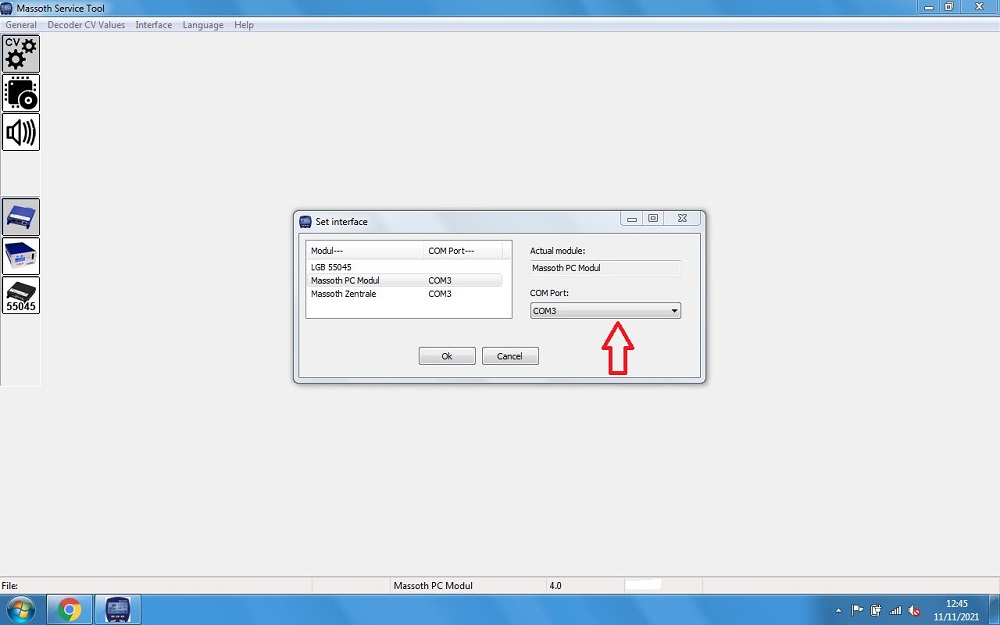Select the Massoth Zentrale list row
This screenshot has height=625, width=1000.
[404, 294]
